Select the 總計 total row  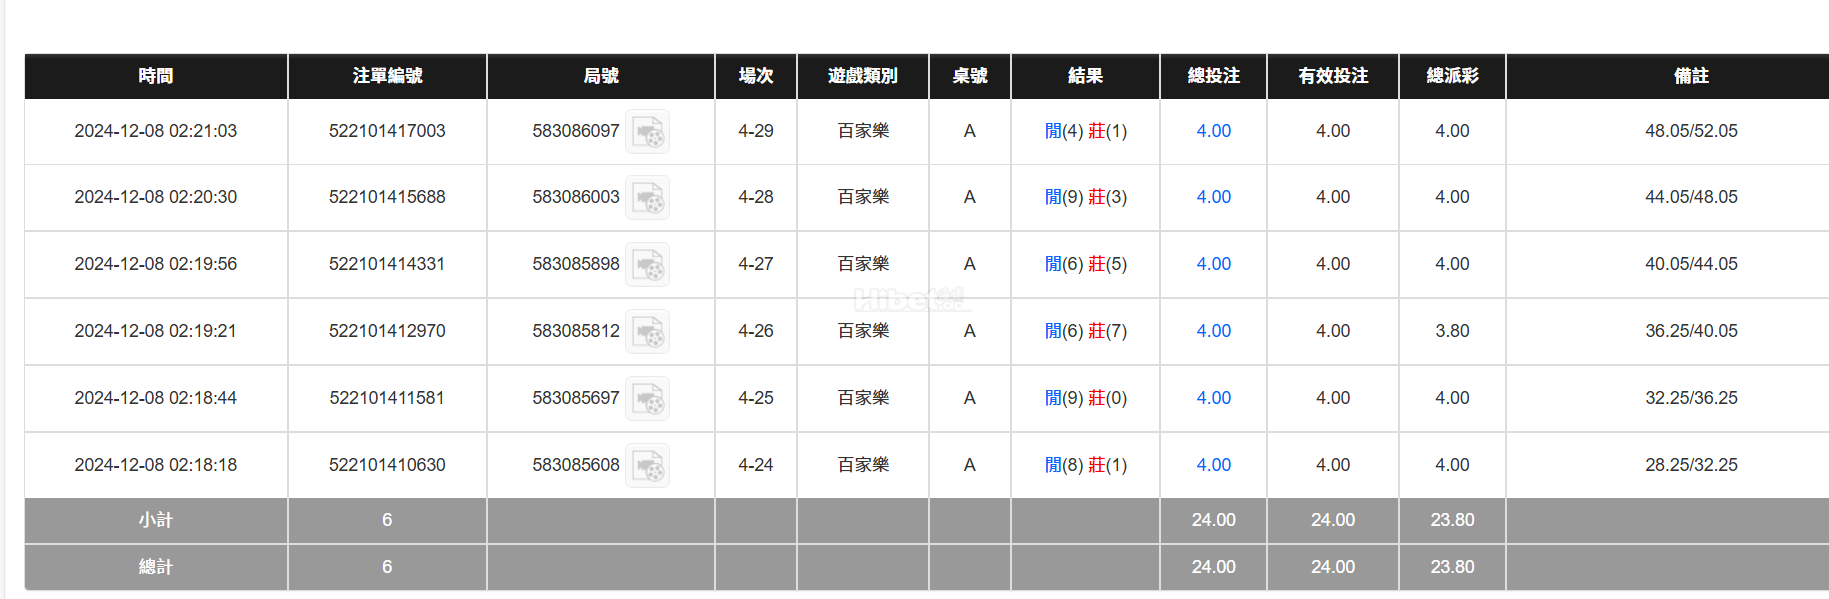[x=156, y=567]
